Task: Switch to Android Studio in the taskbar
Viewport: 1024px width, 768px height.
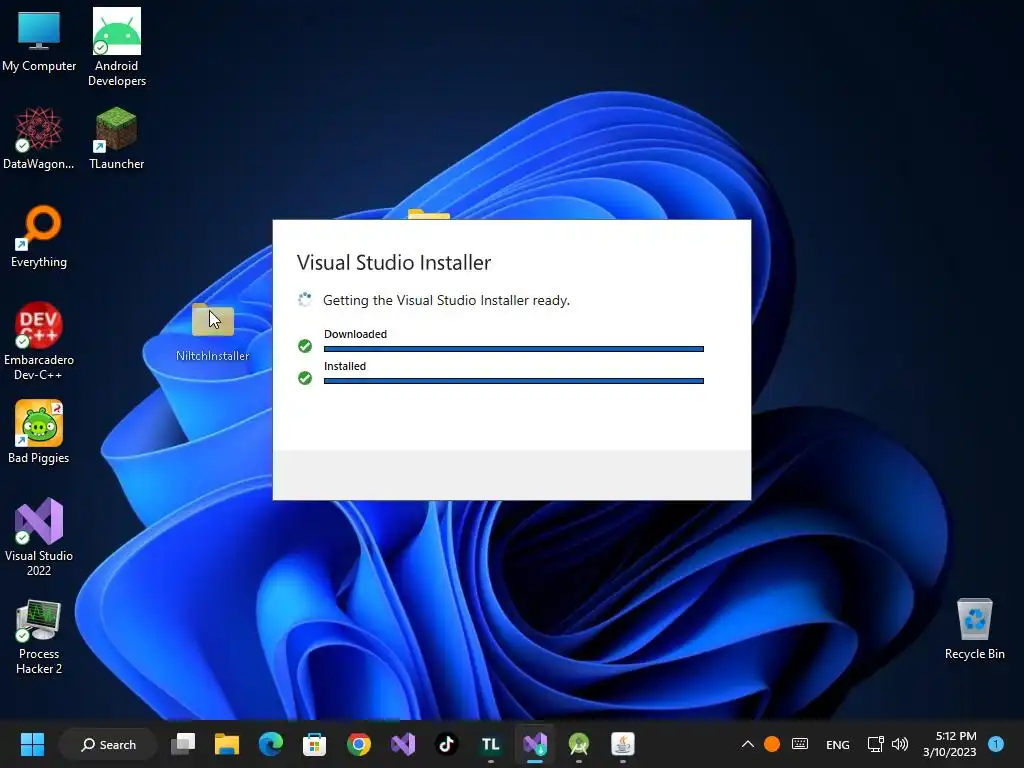Action: pyautogui.click(x=579, y=744)
